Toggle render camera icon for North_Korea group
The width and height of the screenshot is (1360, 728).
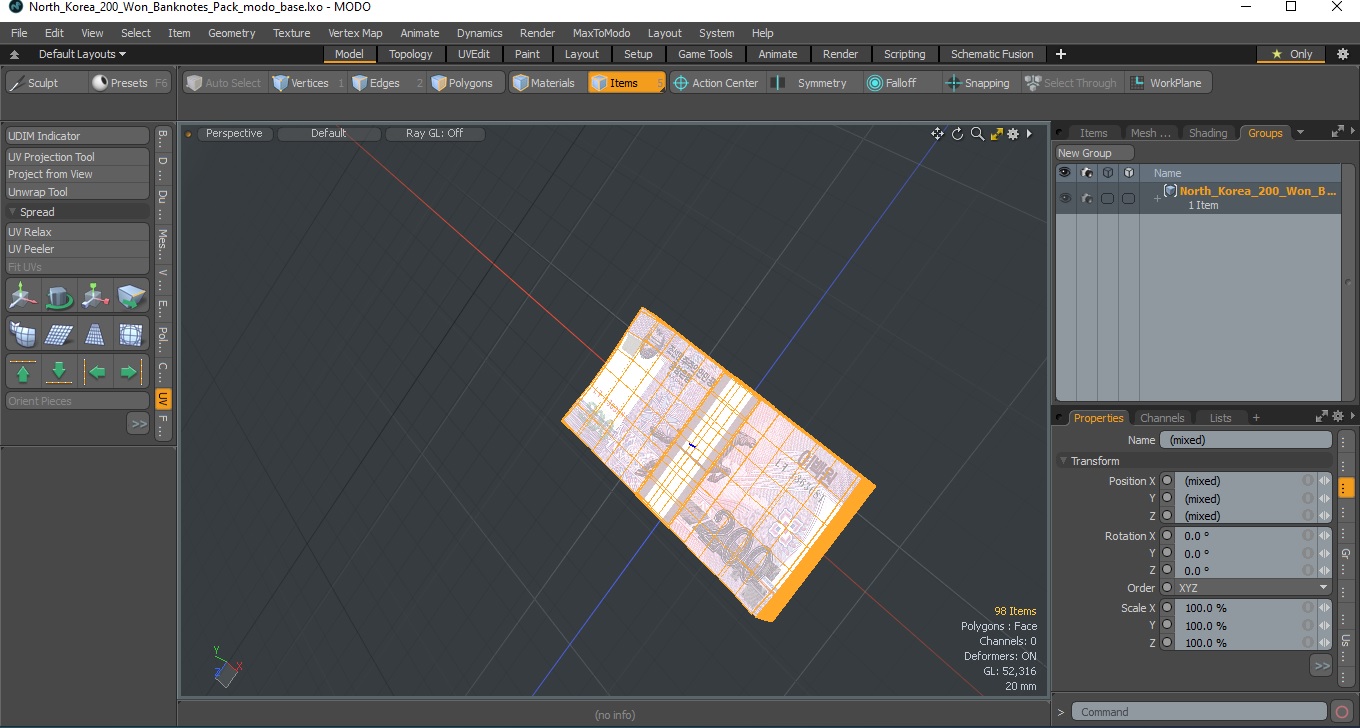click(x=1086, y=198)
